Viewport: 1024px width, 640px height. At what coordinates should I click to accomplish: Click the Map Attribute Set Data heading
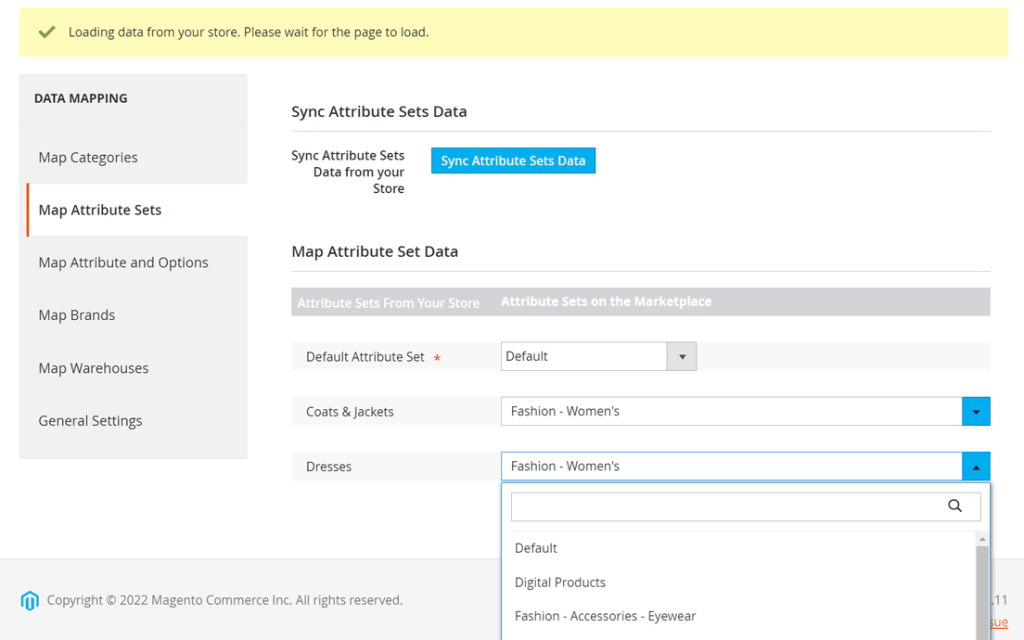point(375,252)
